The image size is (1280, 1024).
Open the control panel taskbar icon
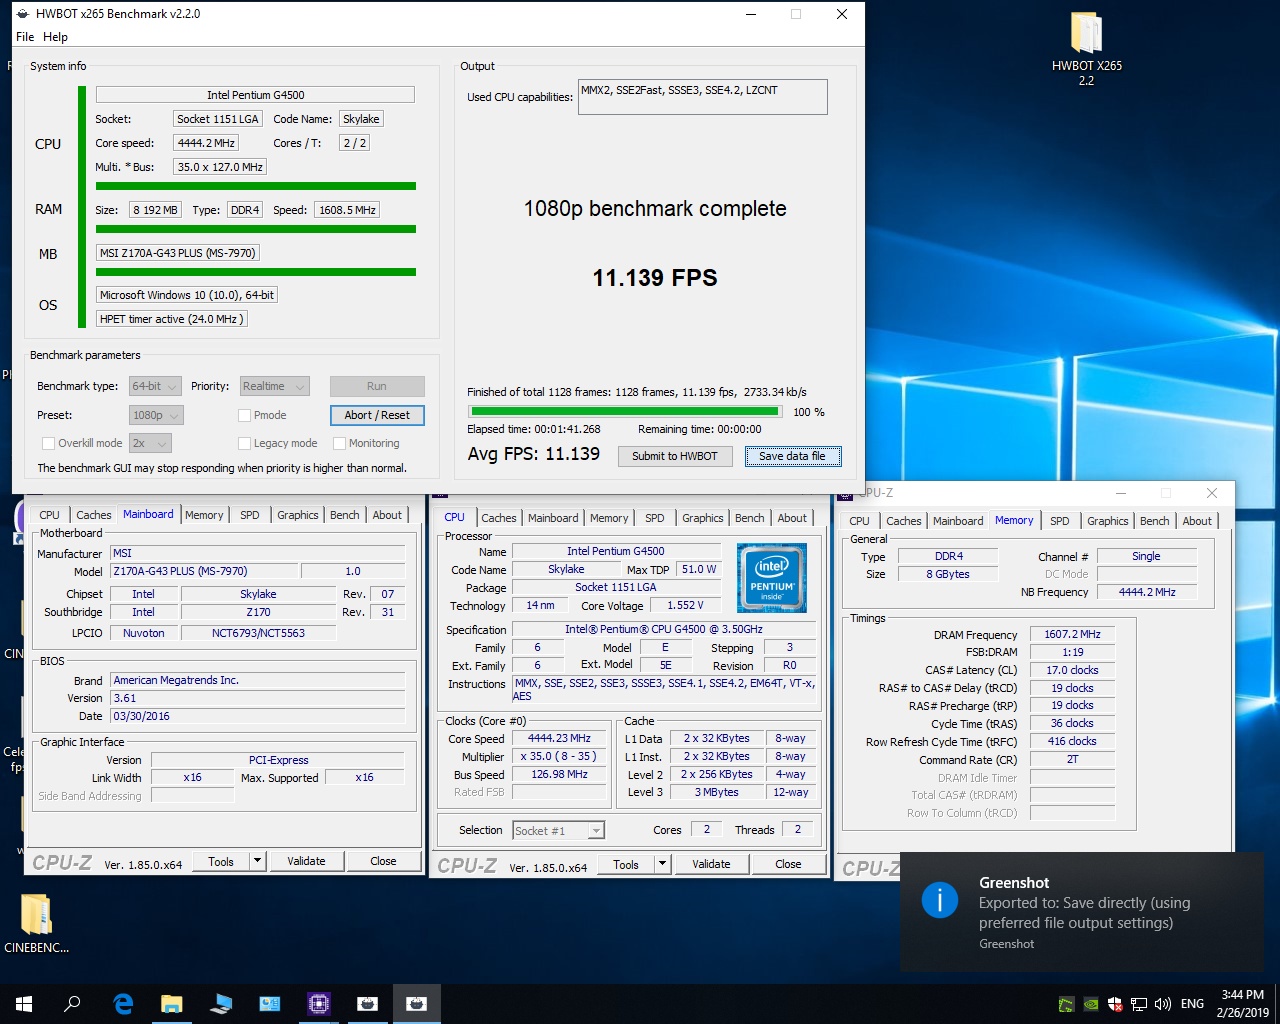click(x=270, y=1003)
